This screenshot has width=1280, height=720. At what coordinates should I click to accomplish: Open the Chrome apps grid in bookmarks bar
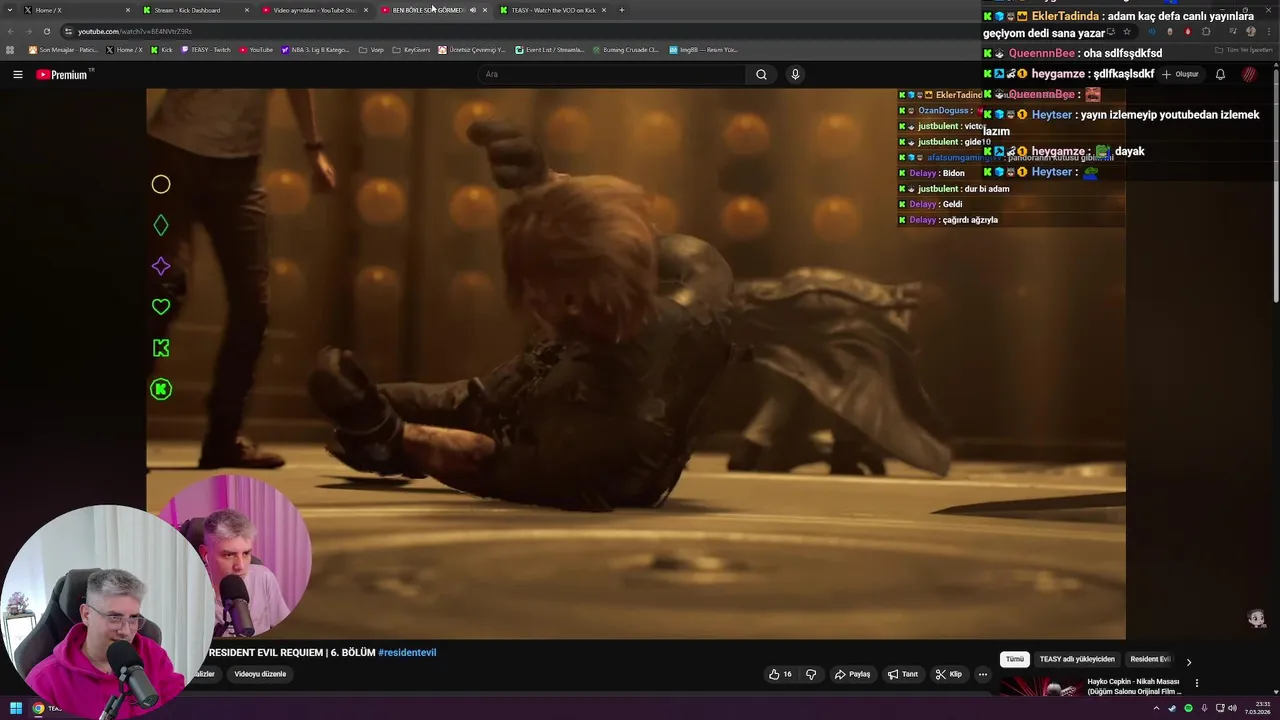pyautogui.click(x=10, y=49)
